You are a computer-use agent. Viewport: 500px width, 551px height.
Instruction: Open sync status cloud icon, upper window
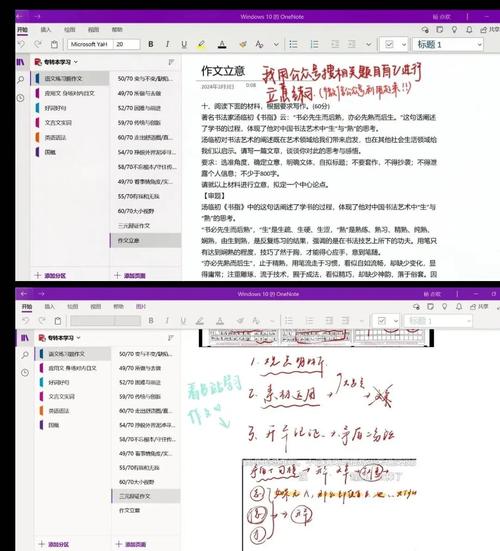(425, 30)
